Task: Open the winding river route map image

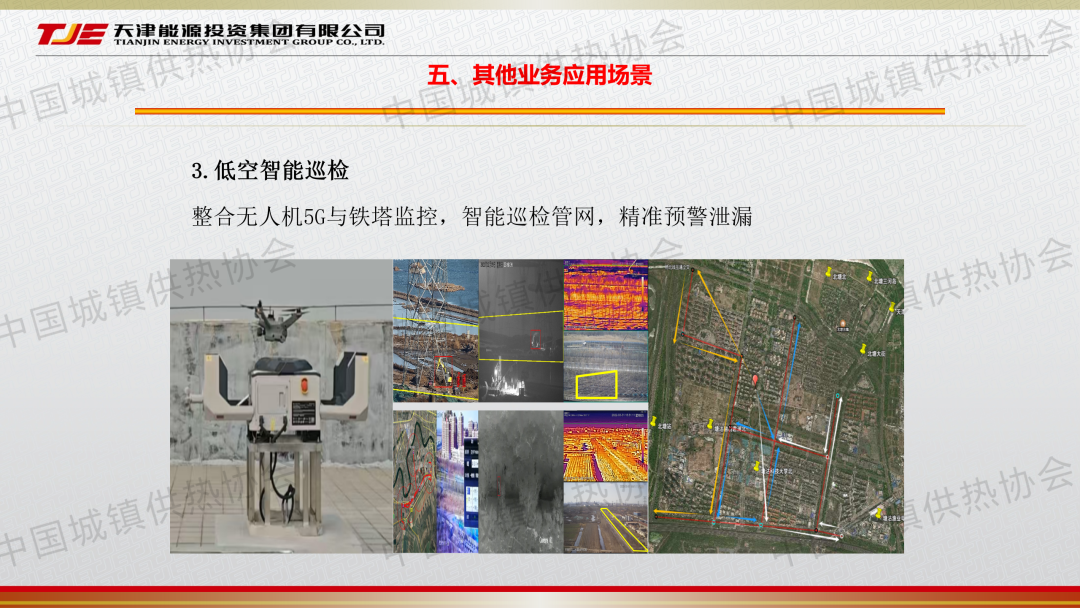Action: coord(414,480)
